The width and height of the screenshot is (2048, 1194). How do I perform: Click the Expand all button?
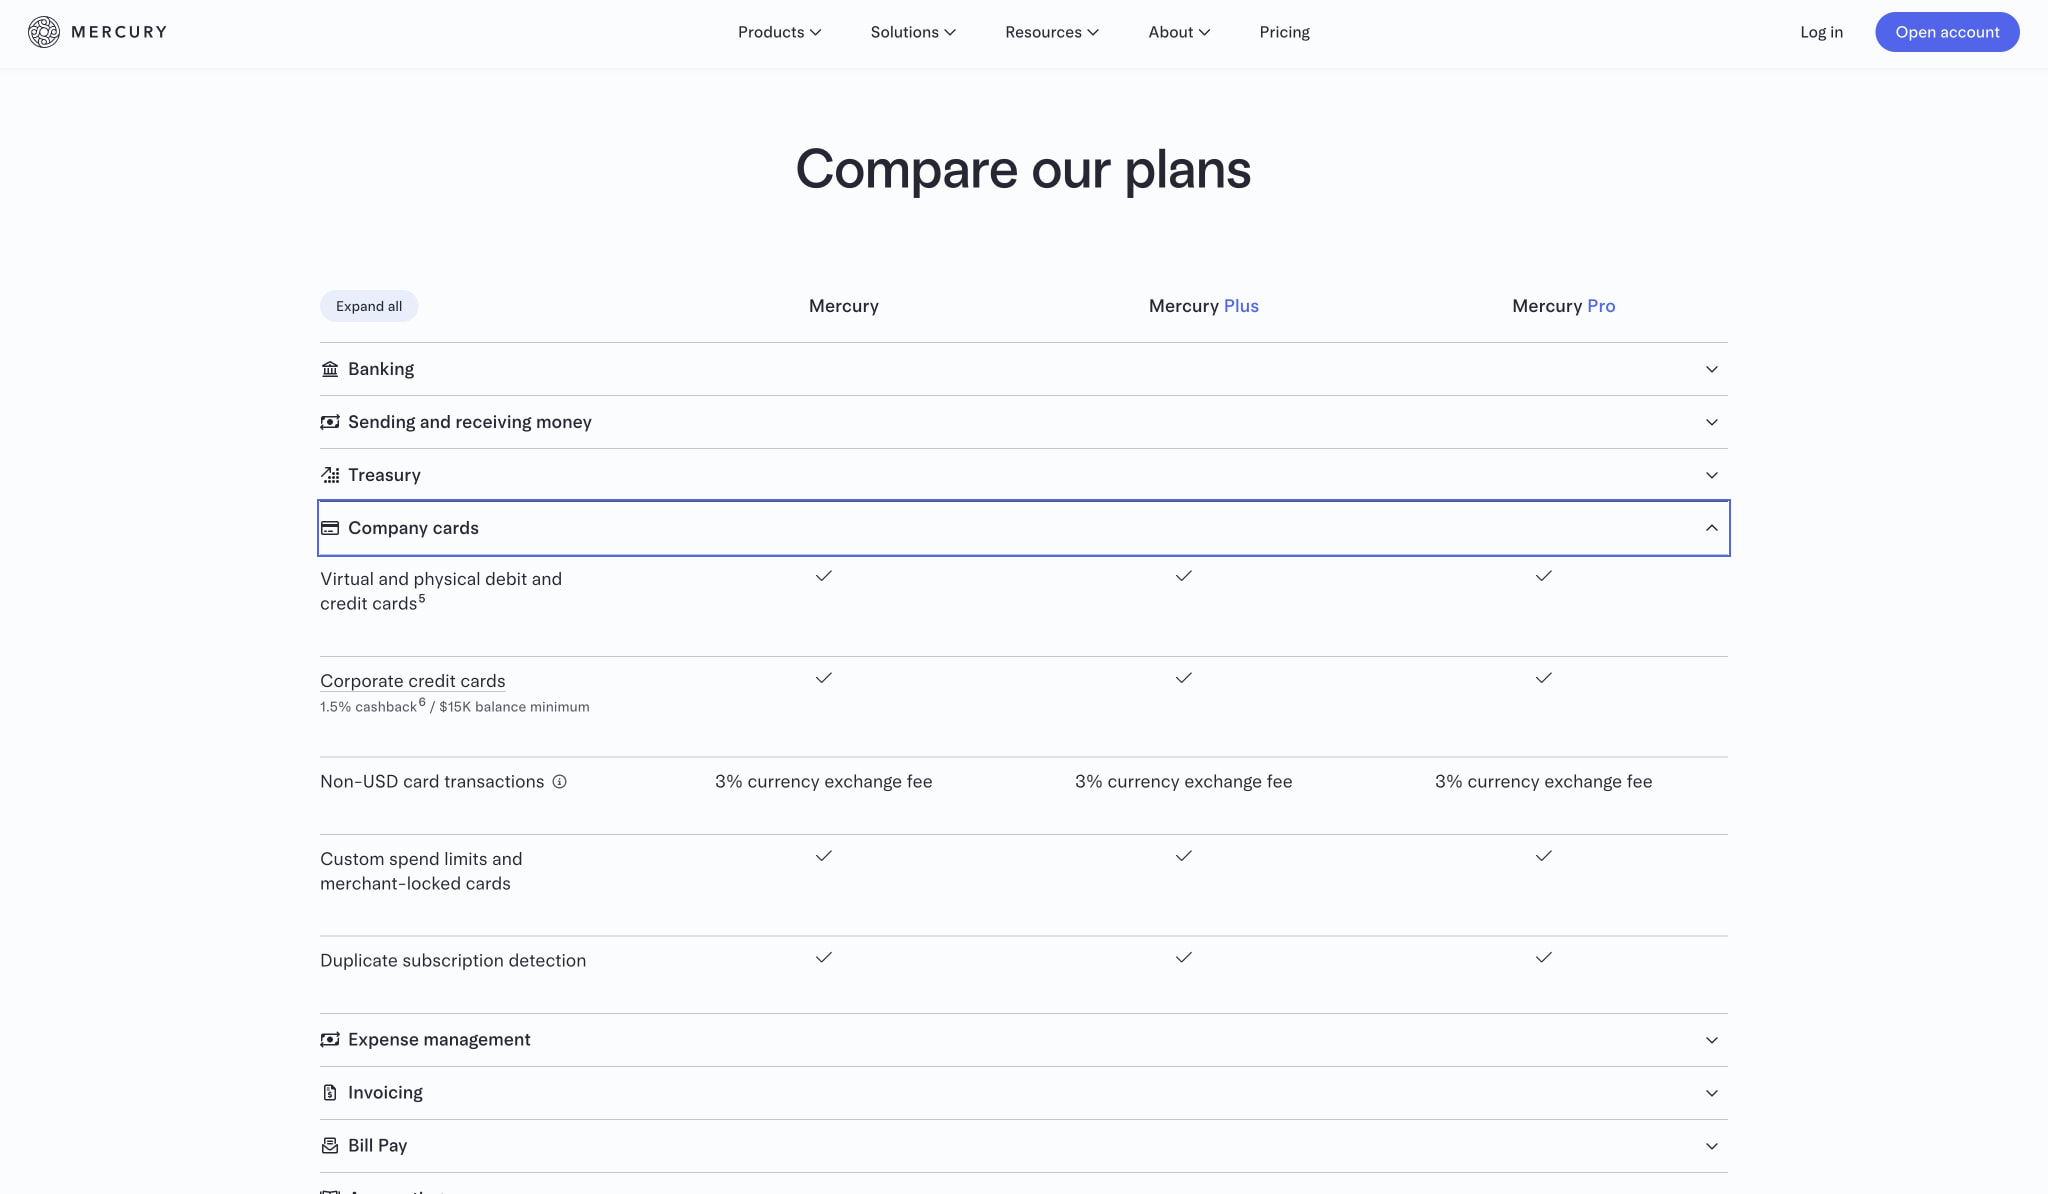(x=369, y=306)
